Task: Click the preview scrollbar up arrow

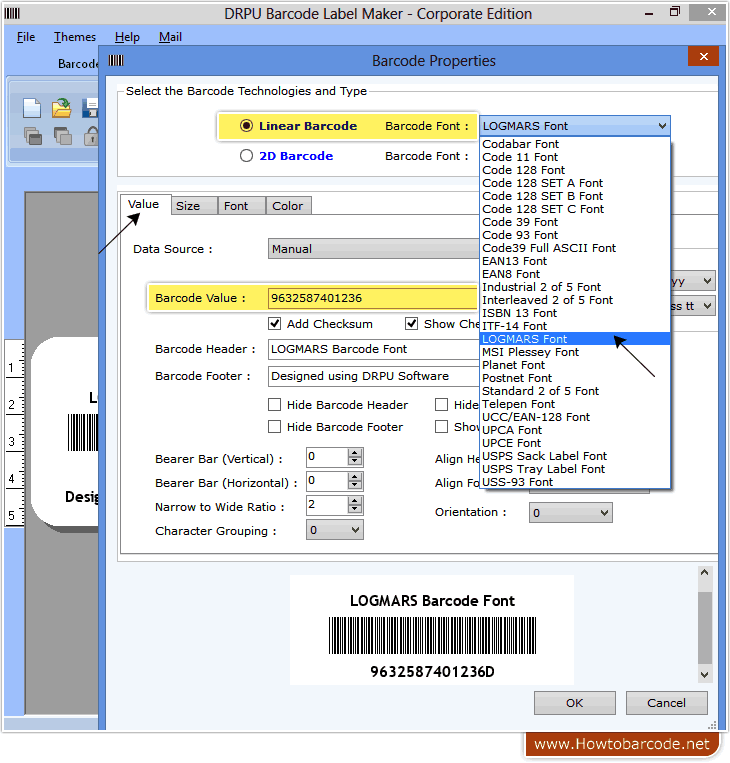Action: point(704,573)
